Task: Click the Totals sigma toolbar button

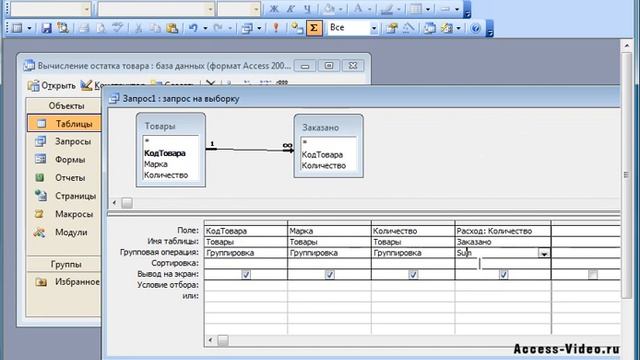Action: coord(314,28)
